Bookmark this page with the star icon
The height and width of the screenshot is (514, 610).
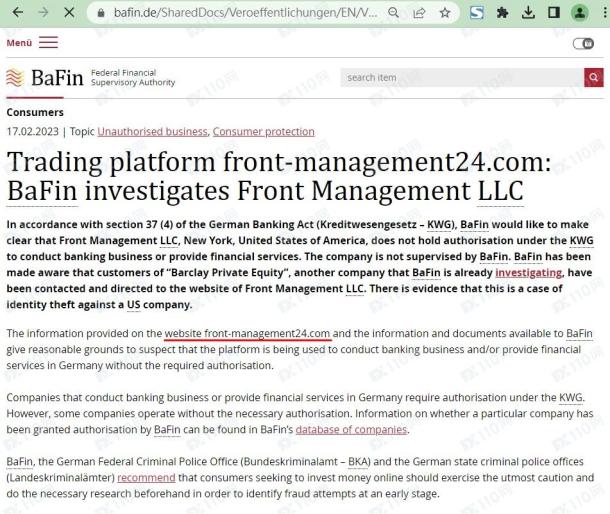445,13
